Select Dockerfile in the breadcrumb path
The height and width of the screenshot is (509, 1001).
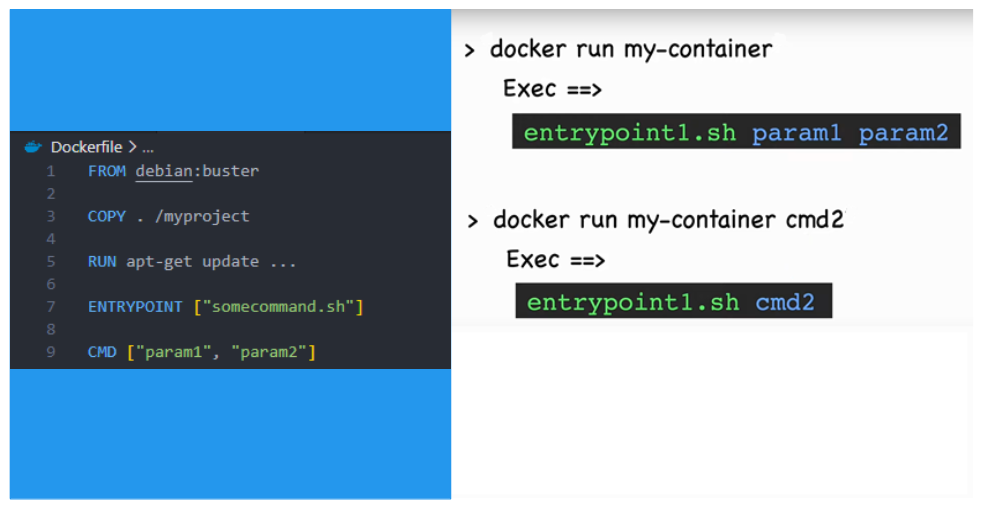(x=86, y=147)
